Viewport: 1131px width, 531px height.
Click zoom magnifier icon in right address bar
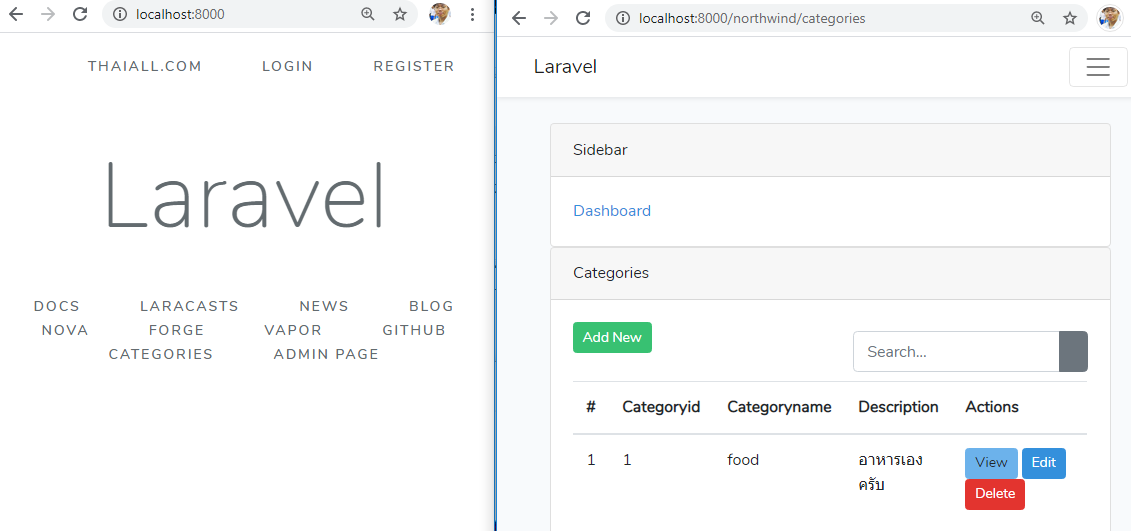(1038, 18)
